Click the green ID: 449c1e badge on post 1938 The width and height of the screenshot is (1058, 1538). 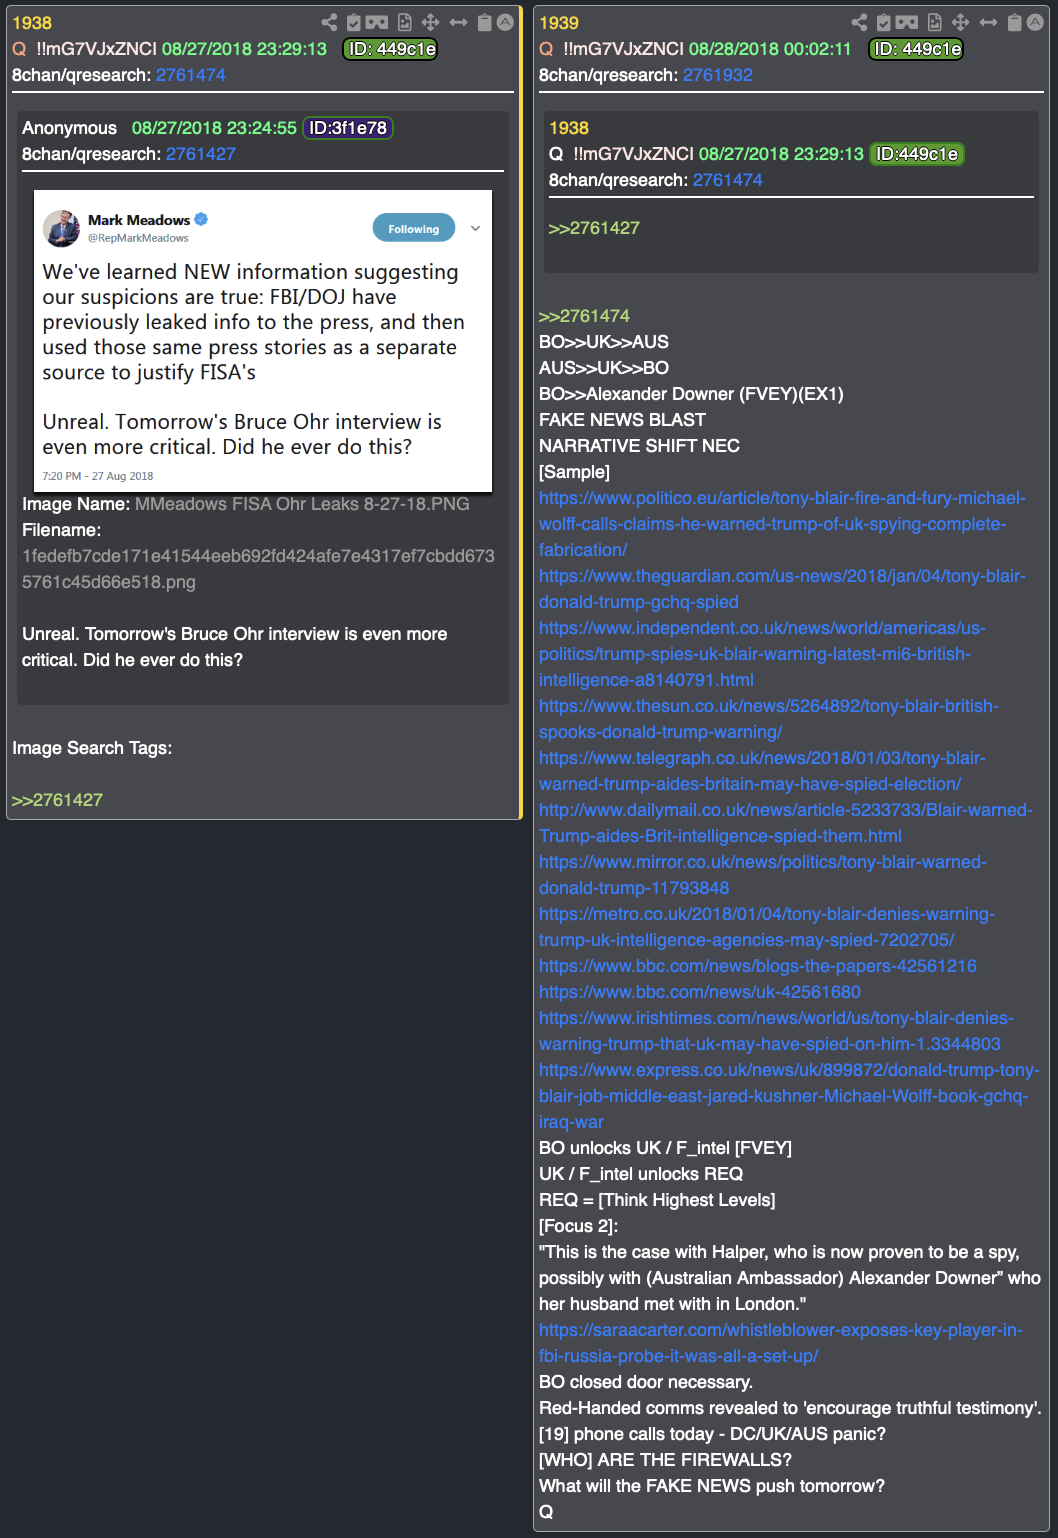coord(391,49)
